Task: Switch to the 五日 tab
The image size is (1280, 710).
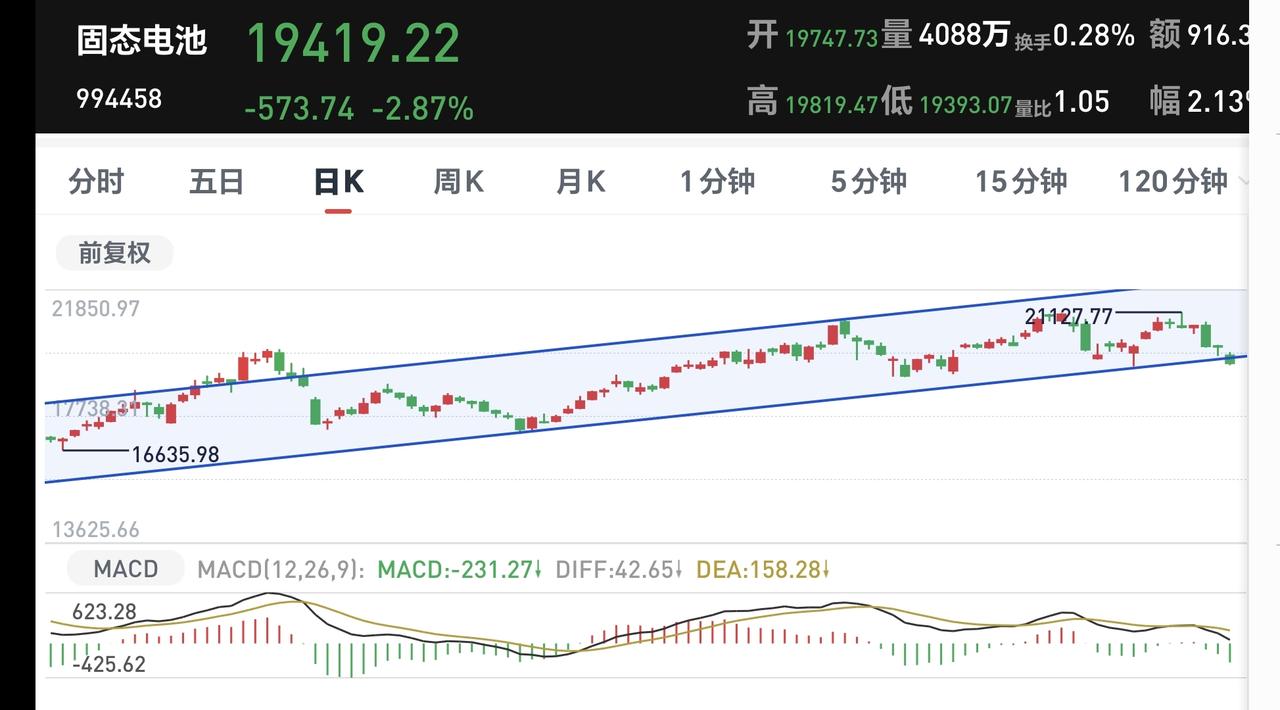Action: (217, 182)
